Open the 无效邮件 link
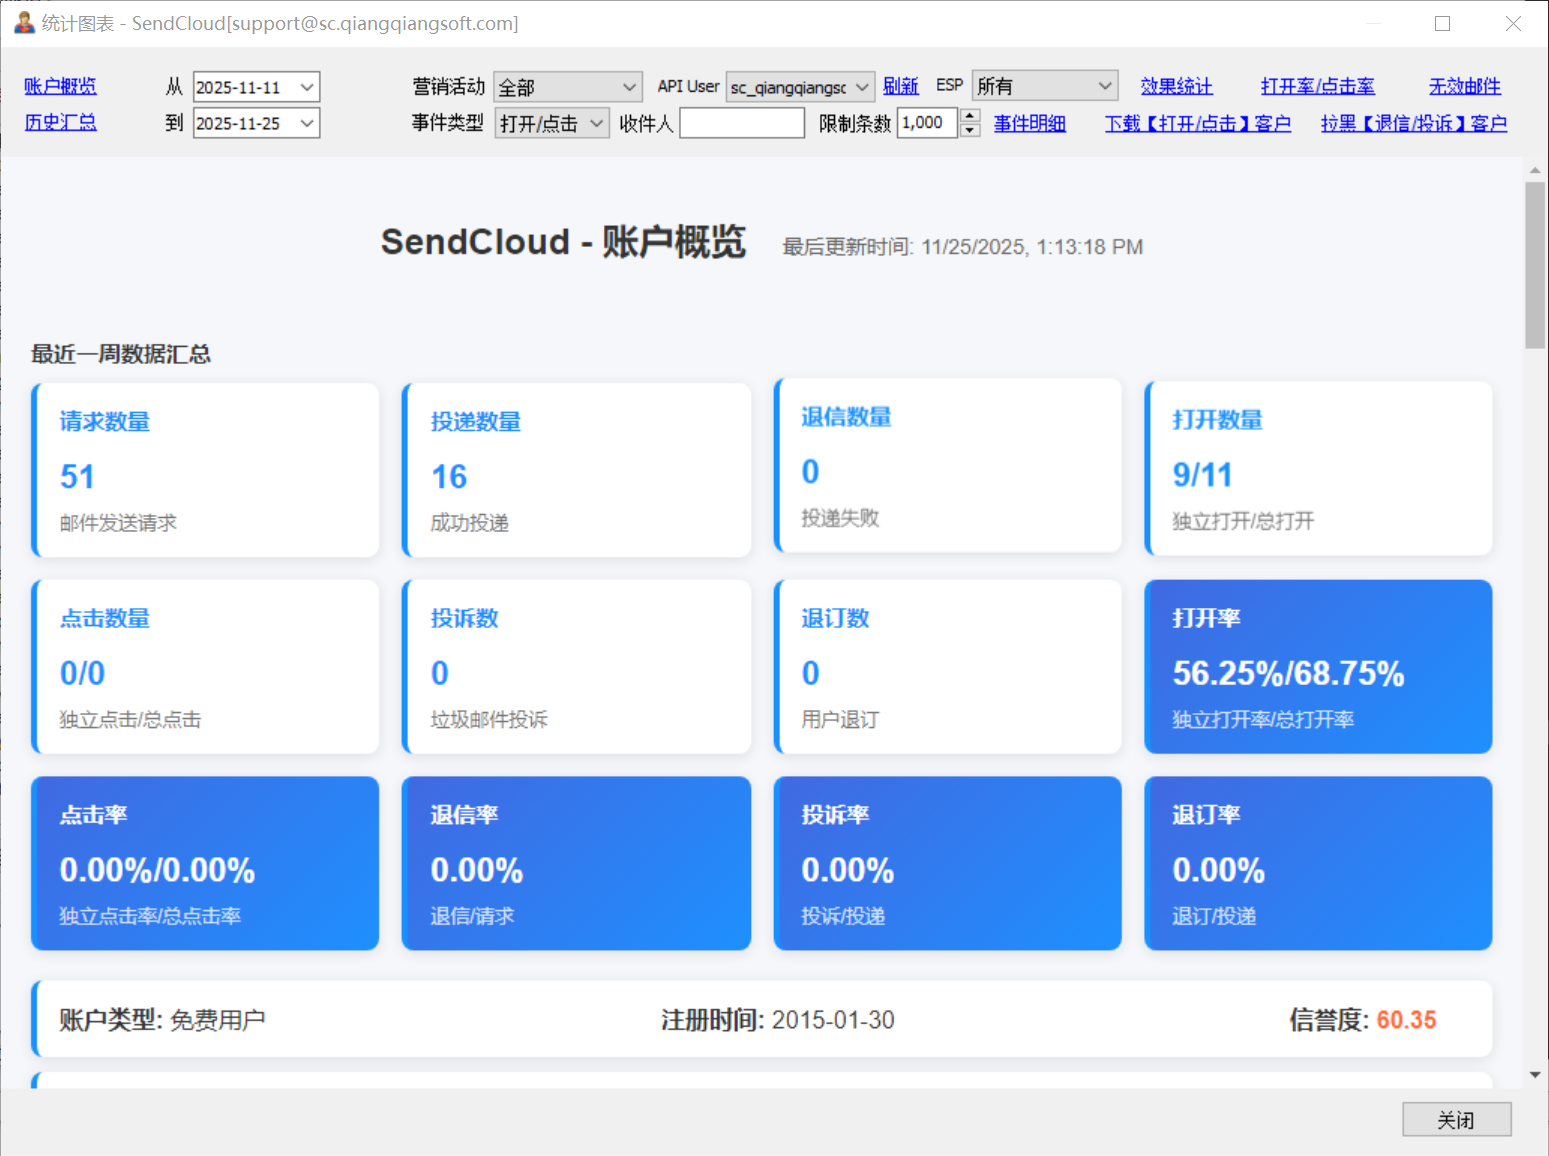Image resolution: width=1549 pixels, height=1156 pixels. [x=1464, y=87]
